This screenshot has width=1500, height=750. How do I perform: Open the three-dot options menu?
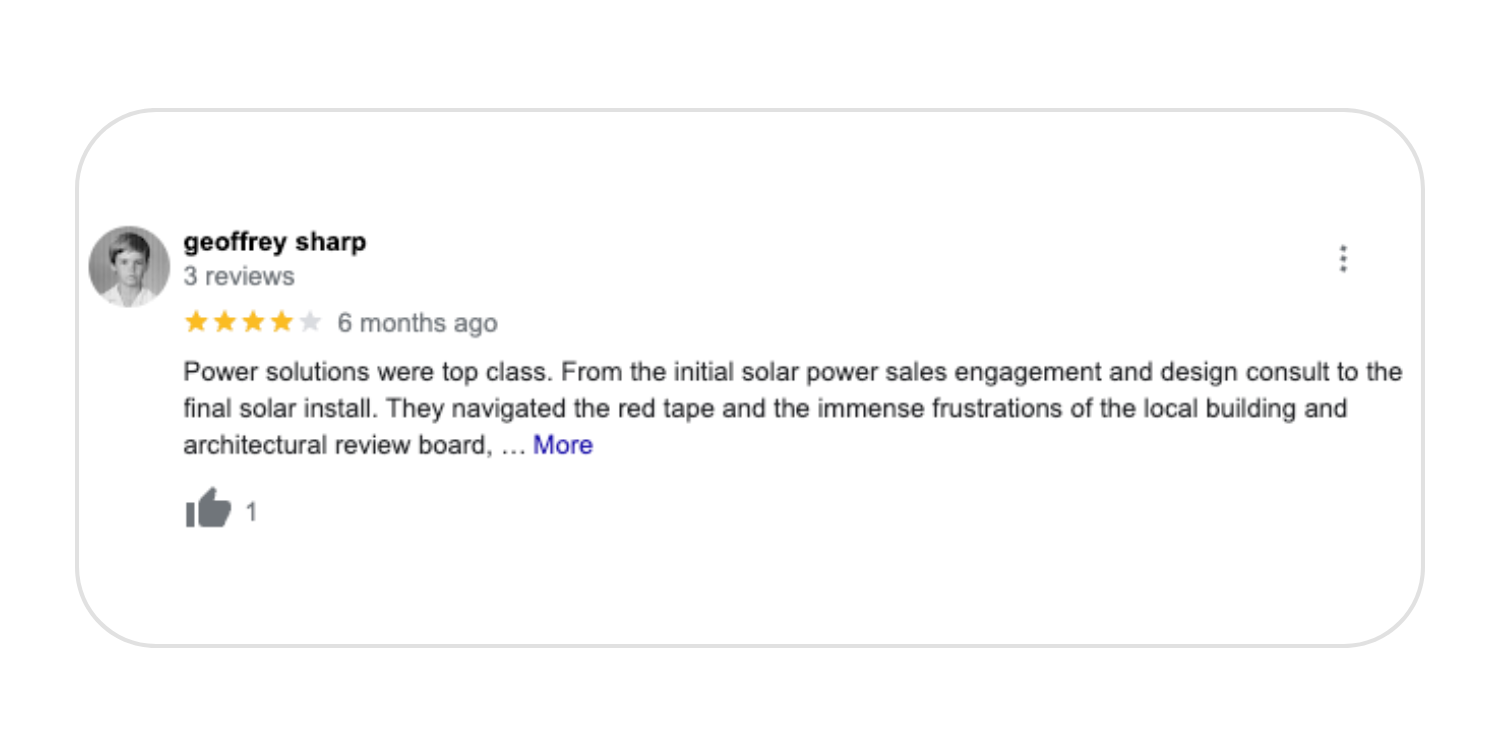[x=1343, y=259]
